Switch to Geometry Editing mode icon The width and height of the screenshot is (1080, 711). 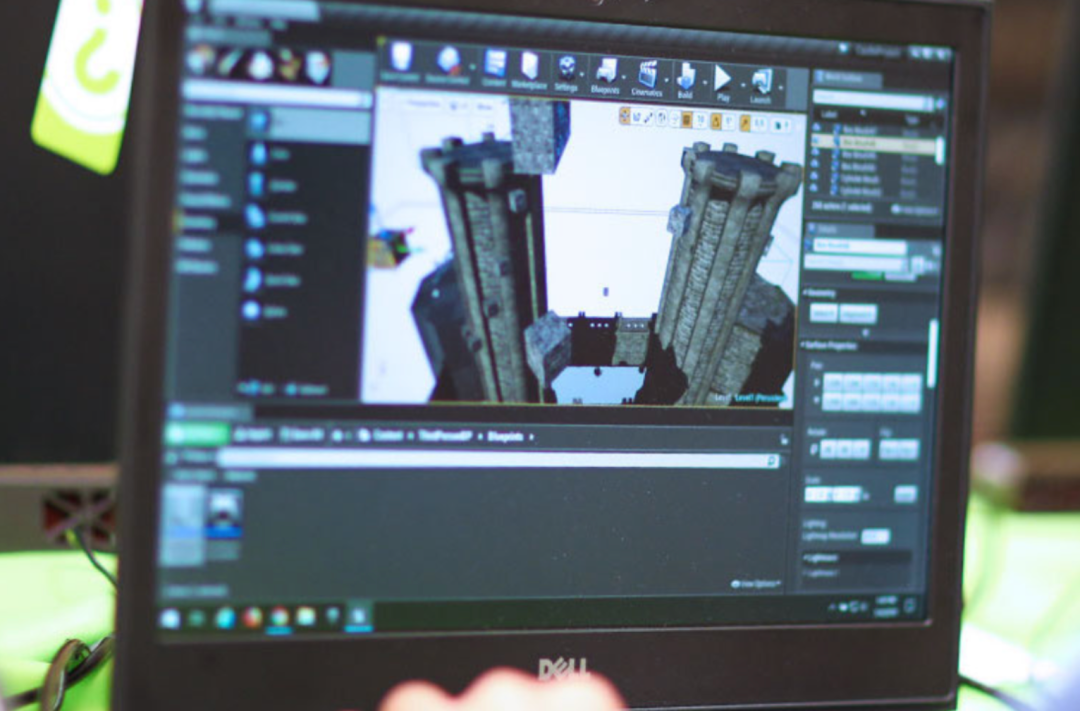[318, 68]
